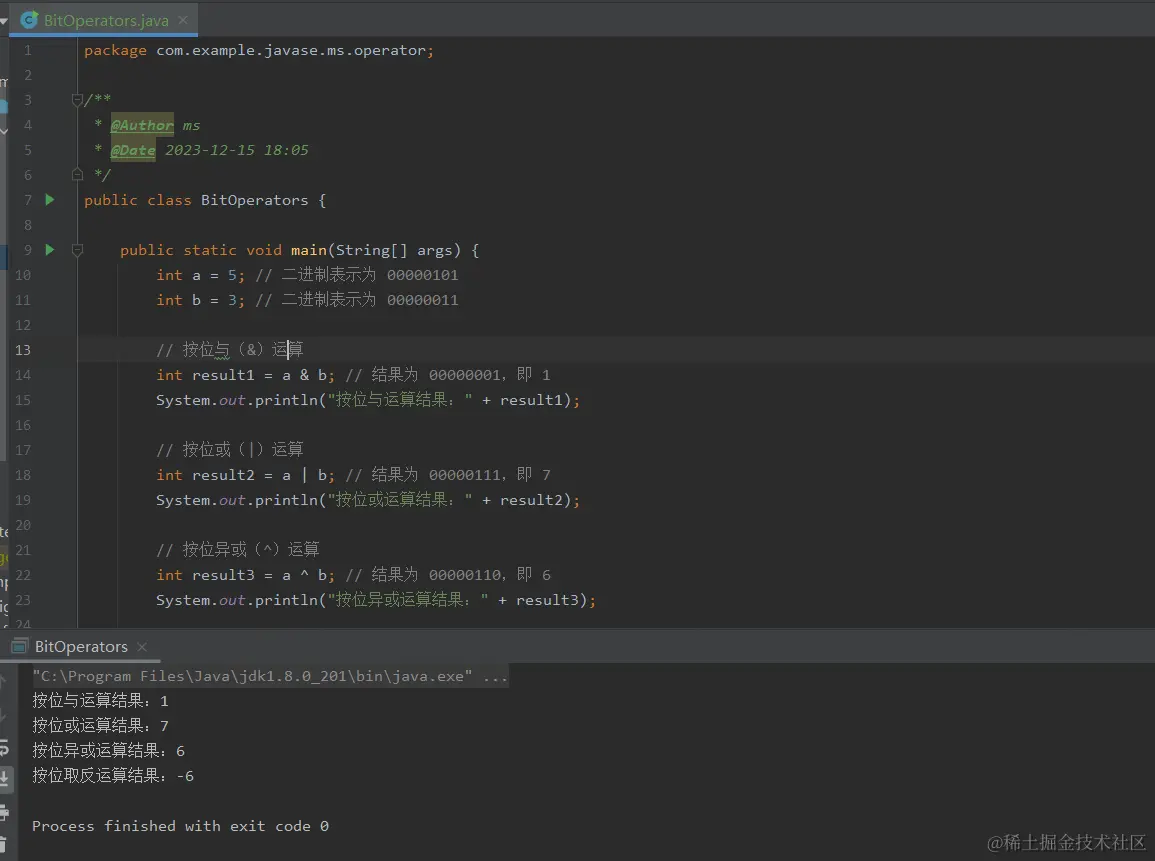Screen dimensions: 1155x861
Task: Run the main method from the gutter arrow
Action: pos(49,250)
